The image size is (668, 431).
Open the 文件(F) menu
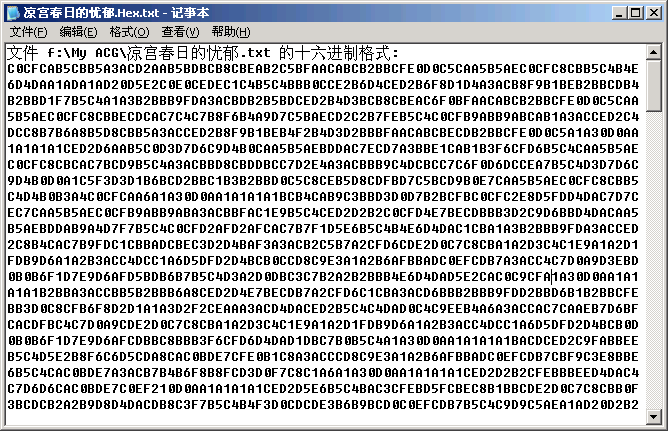click(x=28, y=32)
